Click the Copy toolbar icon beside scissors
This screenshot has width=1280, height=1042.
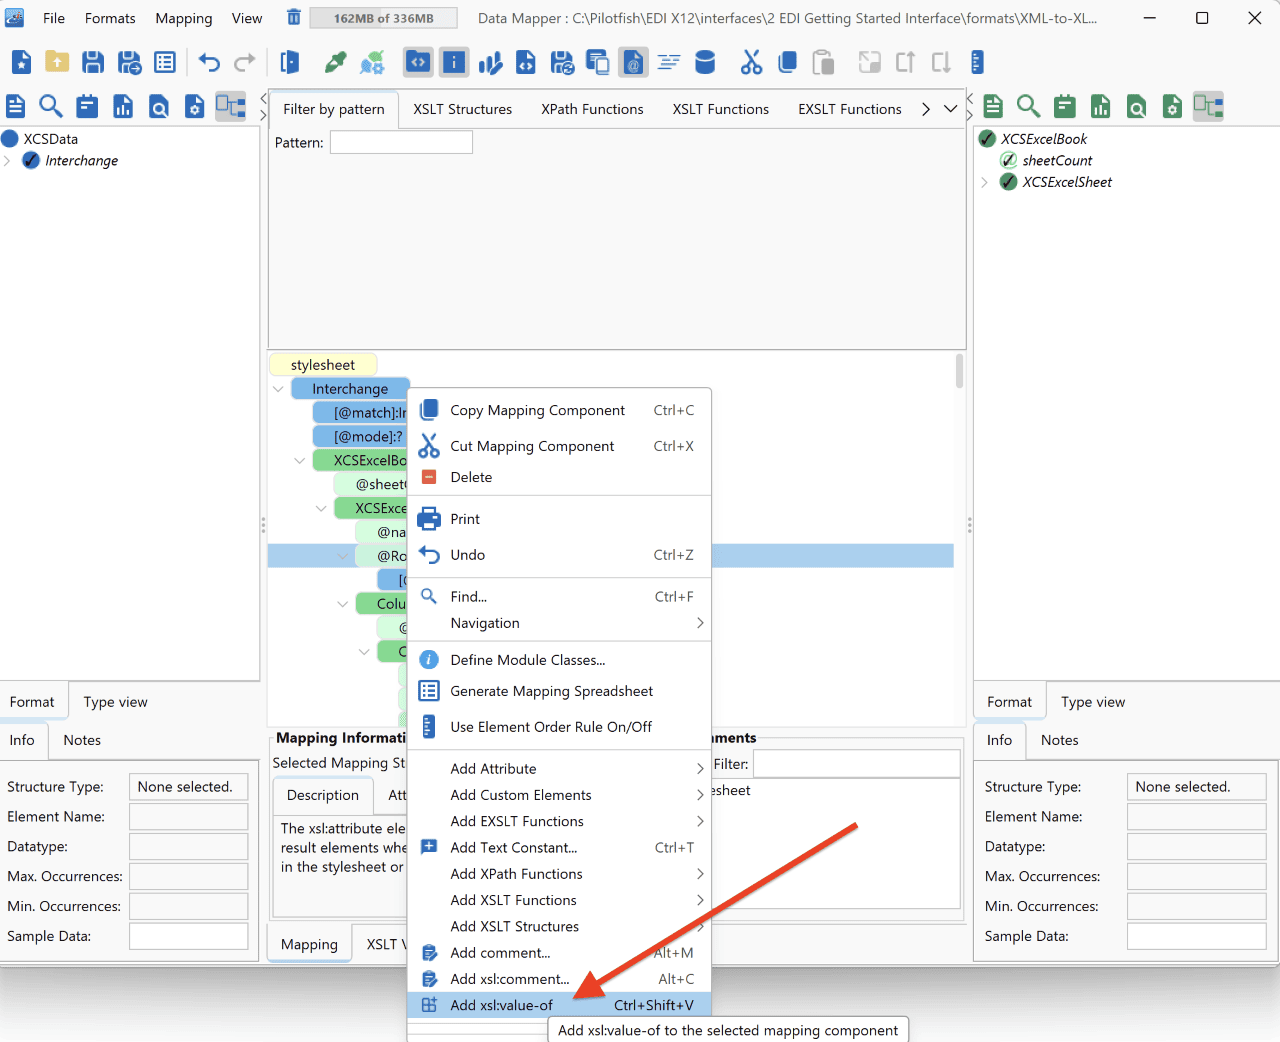click(787, 63)
